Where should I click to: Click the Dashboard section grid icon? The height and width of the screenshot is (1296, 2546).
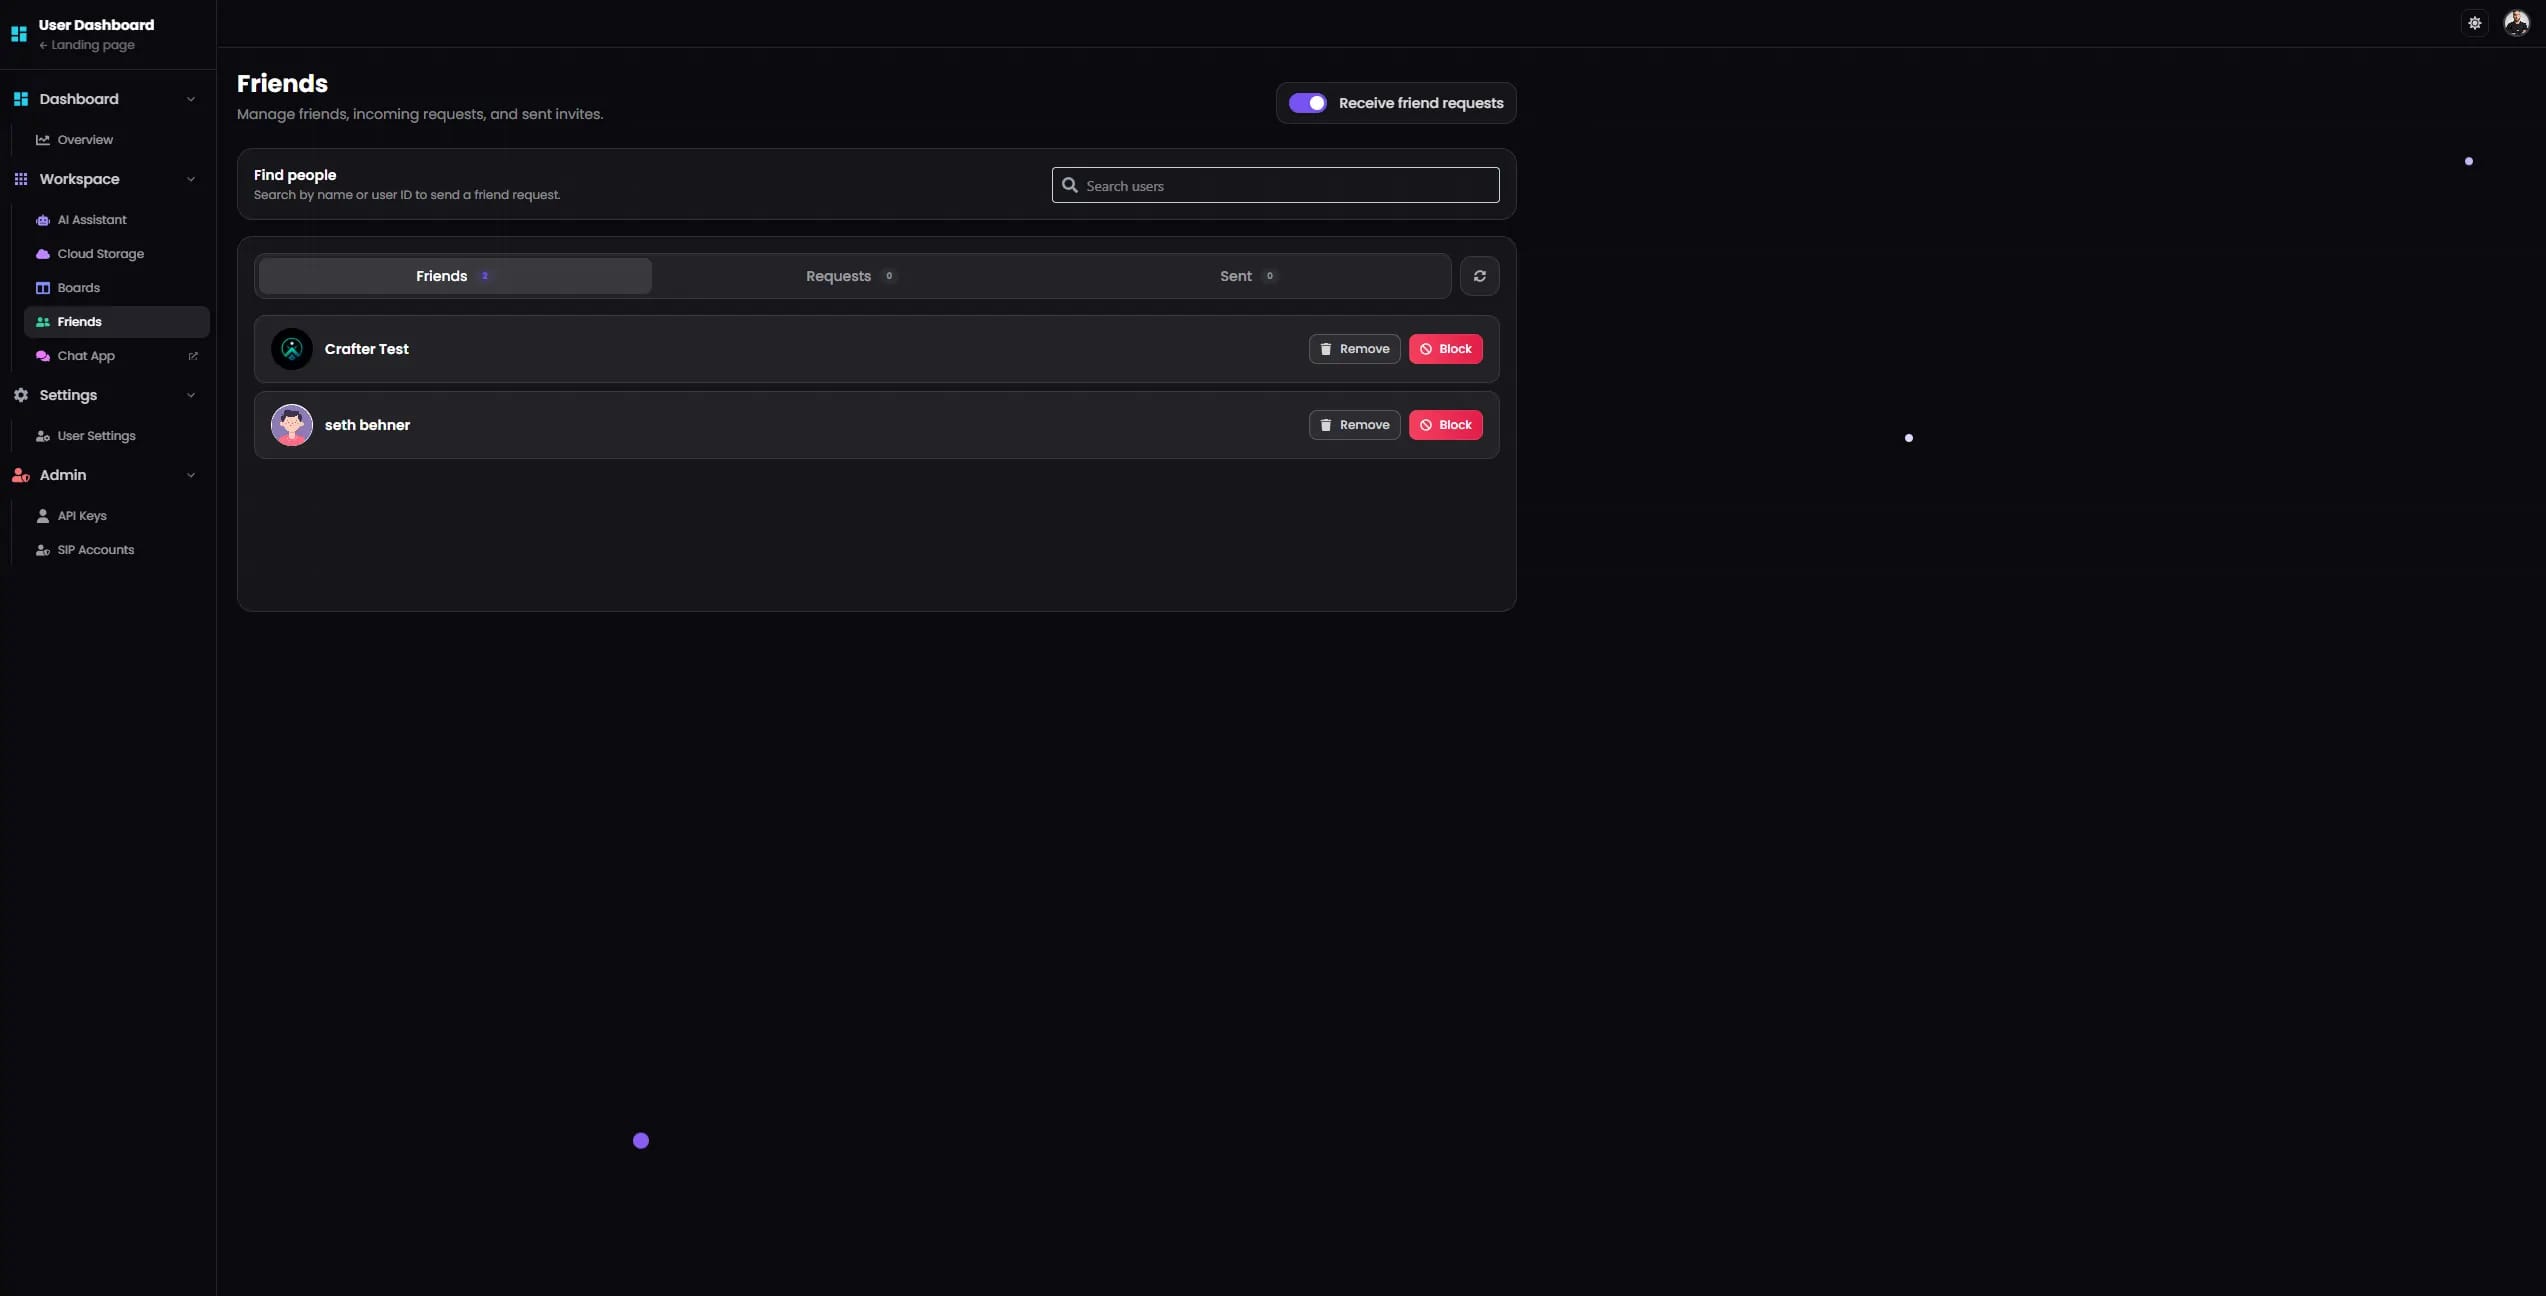pos(21,99)
